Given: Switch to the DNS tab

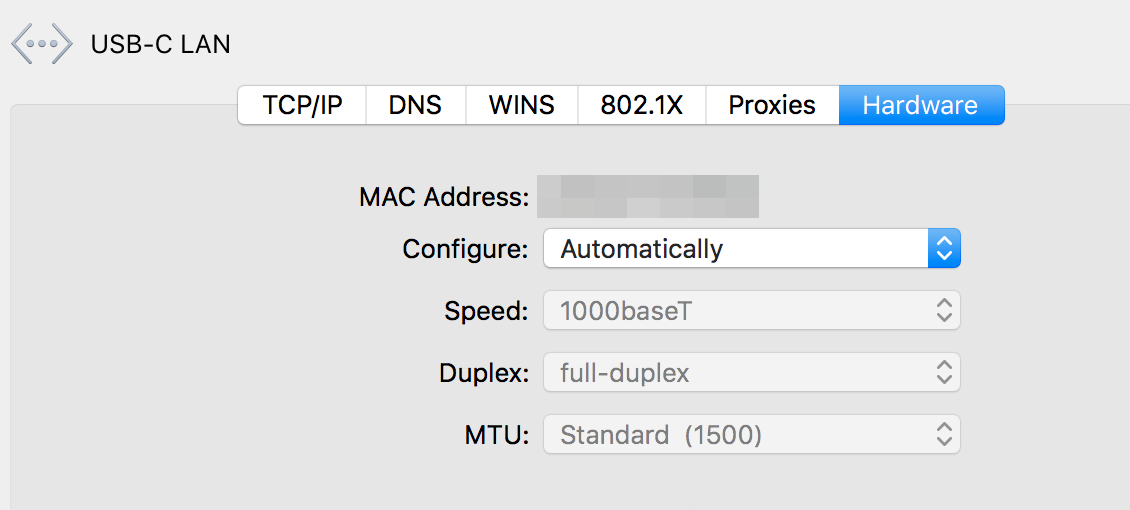Looking at the screenshot, I should (415, 105).
